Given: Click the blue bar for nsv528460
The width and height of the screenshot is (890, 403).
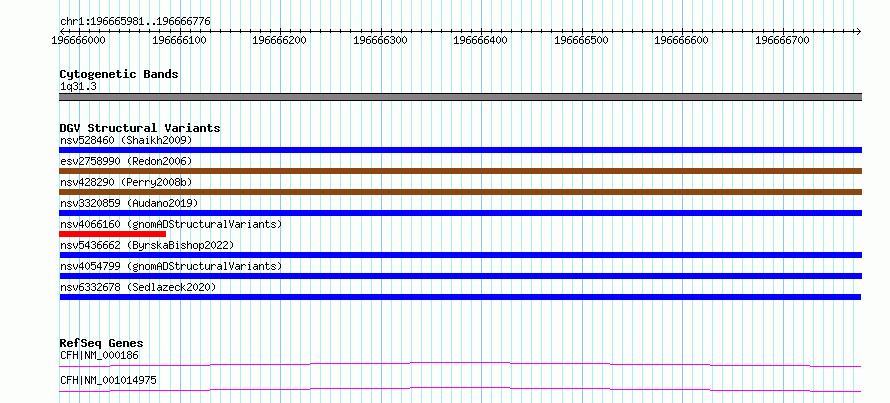Looking at the screenshot, I should click(x=460, y=150).
